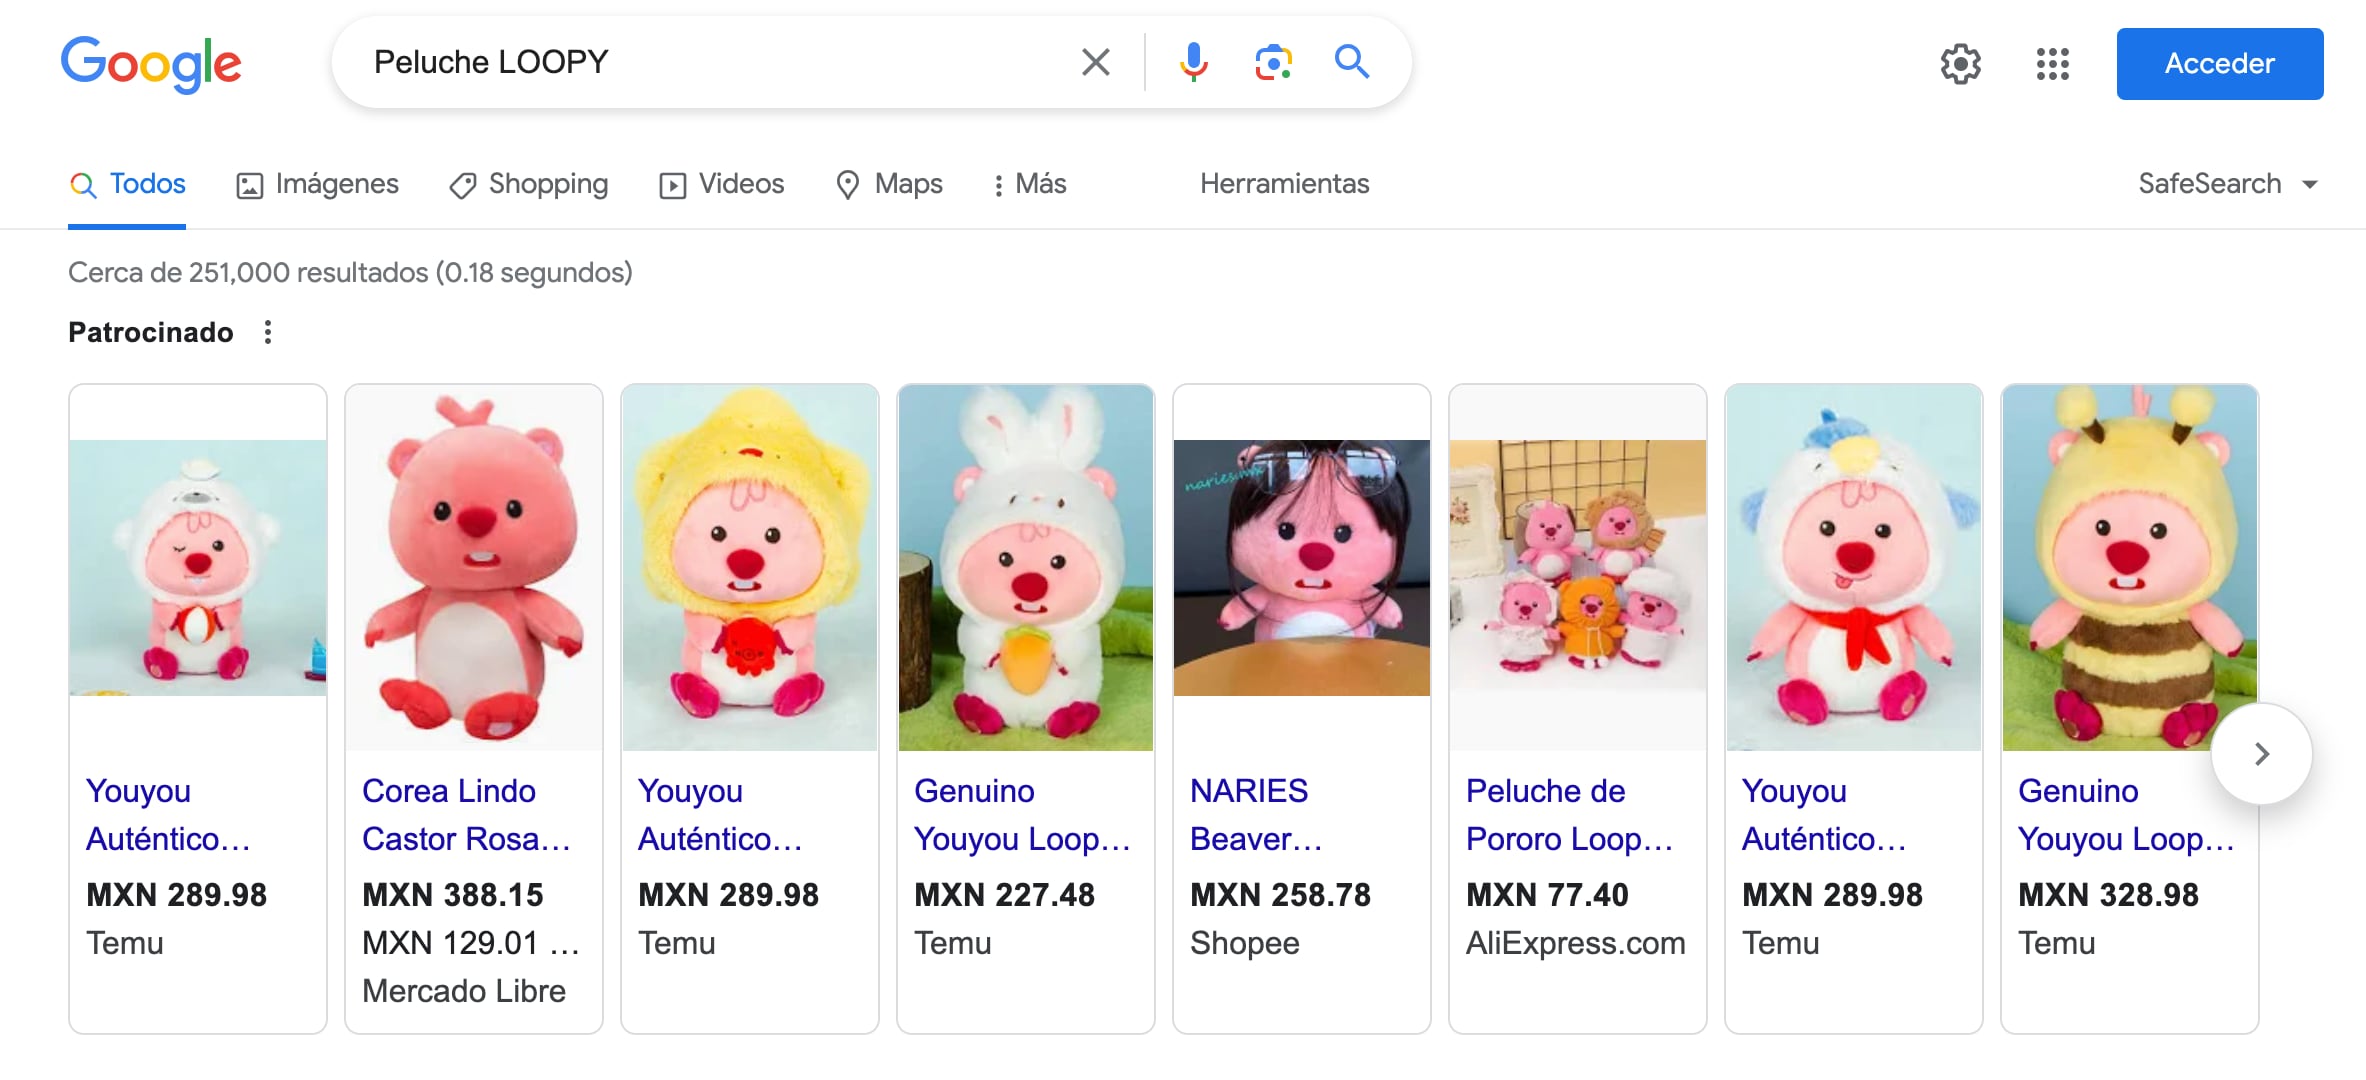This screenshot has height=1080, width=2366.
Task: Open the settings gear menu
Action: 1960,64
